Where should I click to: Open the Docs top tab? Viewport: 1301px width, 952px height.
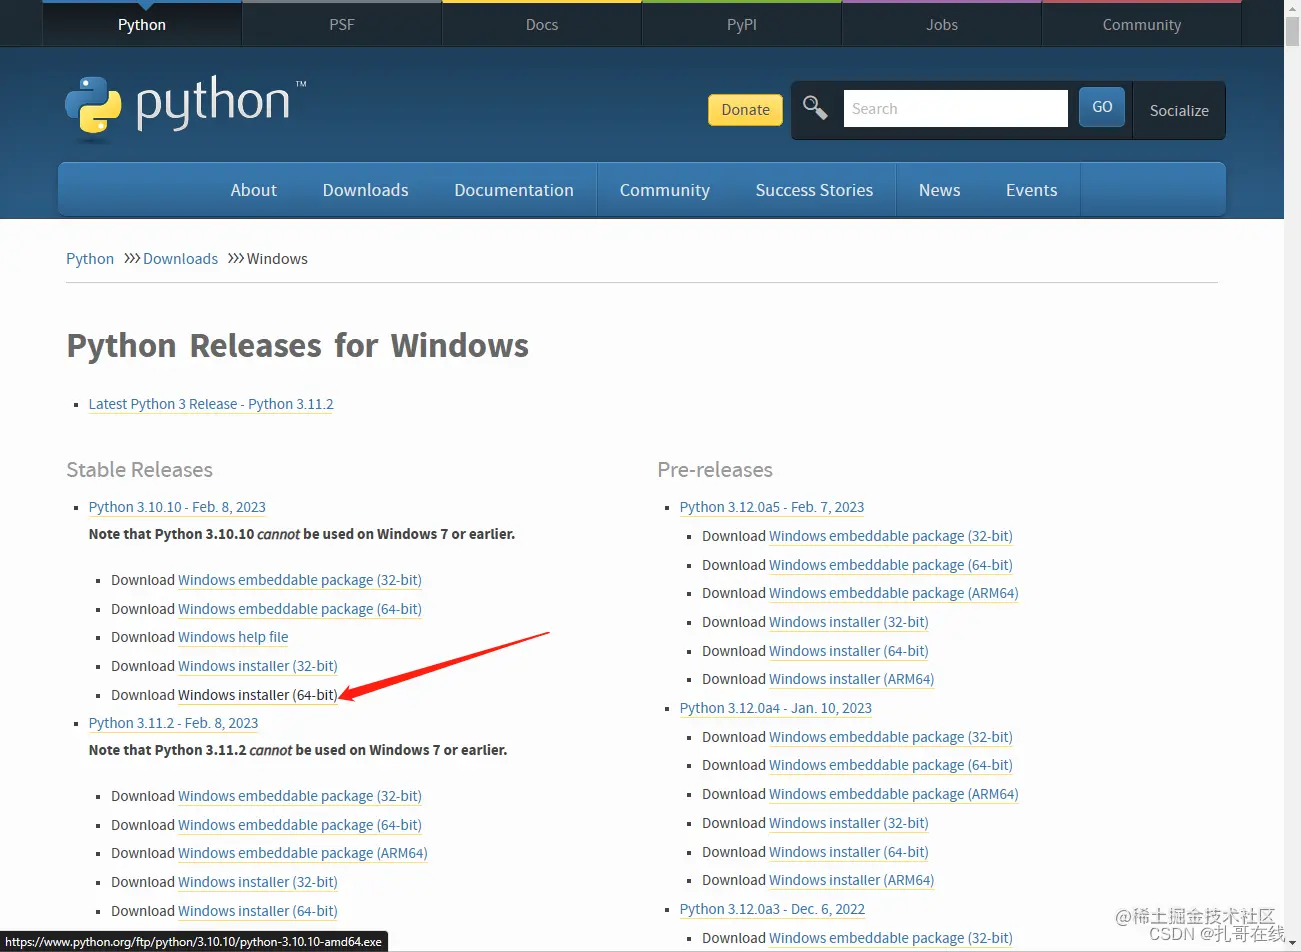542,24
